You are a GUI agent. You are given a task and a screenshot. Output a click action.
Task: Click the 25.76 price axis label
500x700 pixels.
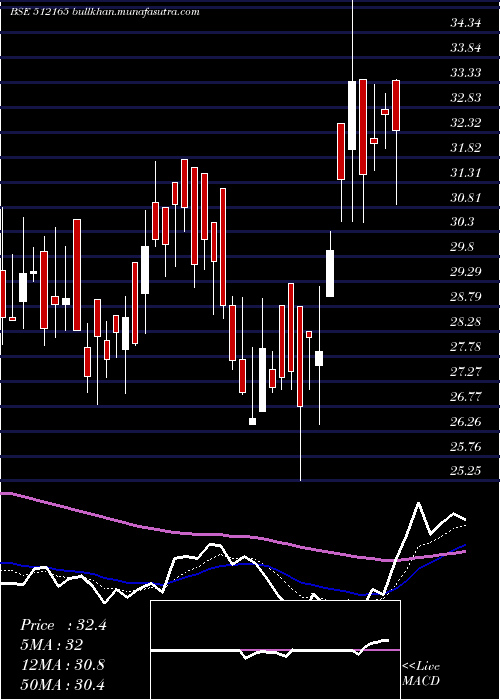click(x=466, y=447)
